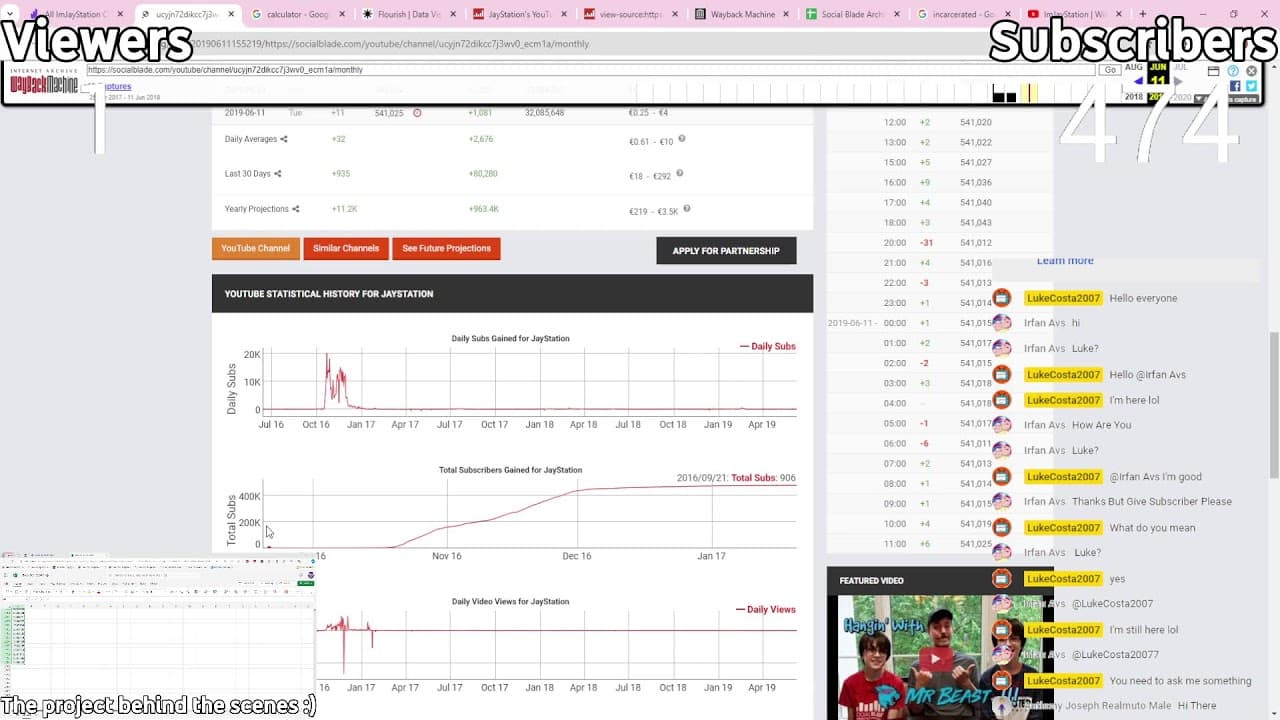Click the '+80,280' Last 30 Days views value

483,174
